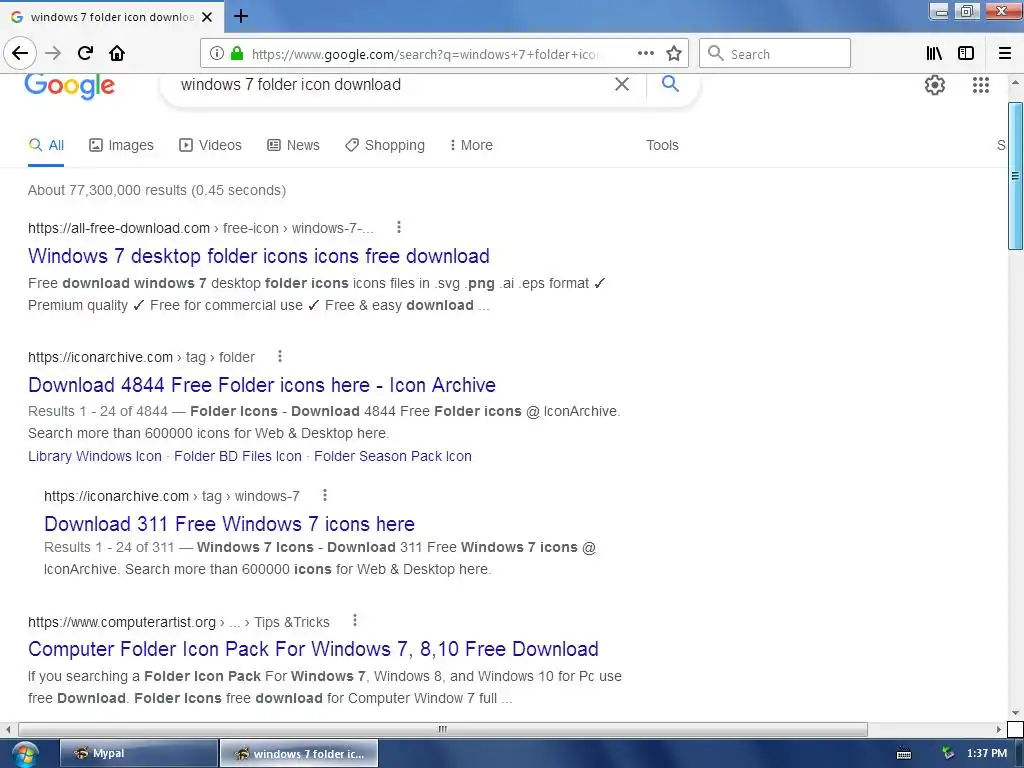Switch to the Images tab
Viewport: 1024px width, 768px height.
tap(121, 146)
